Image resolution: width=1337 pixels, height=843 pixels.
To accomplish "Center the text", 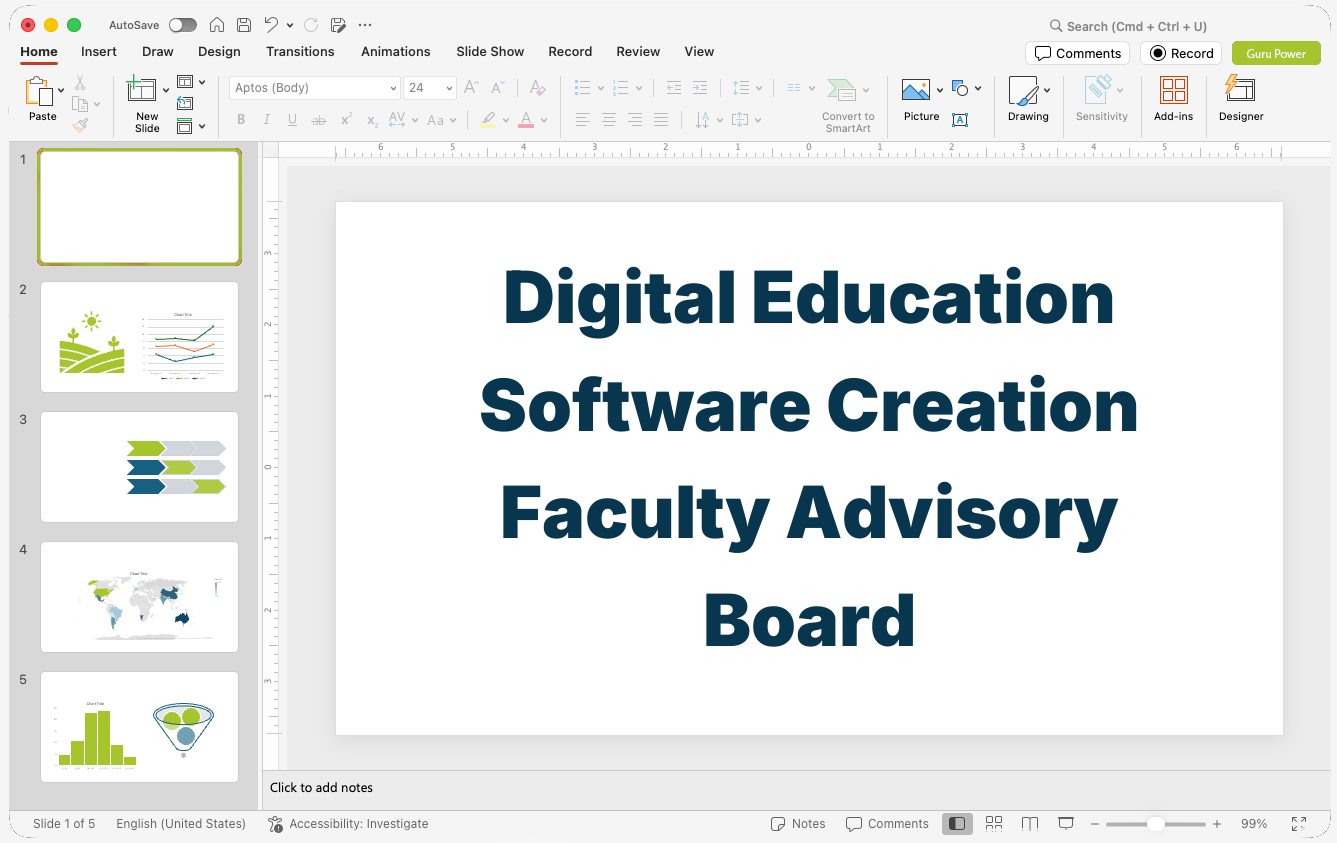I will pos(609,120).
